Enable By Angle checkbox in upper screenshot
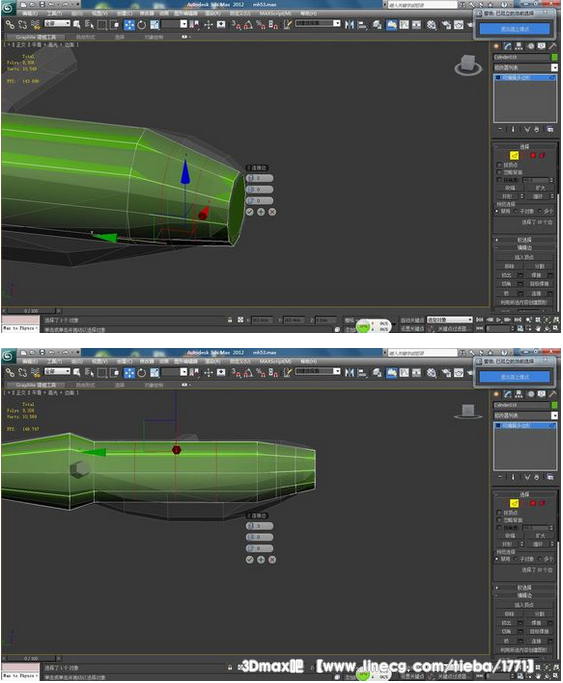Image resolution: width=563 pixels, height=683 pixels. (499, 180)
